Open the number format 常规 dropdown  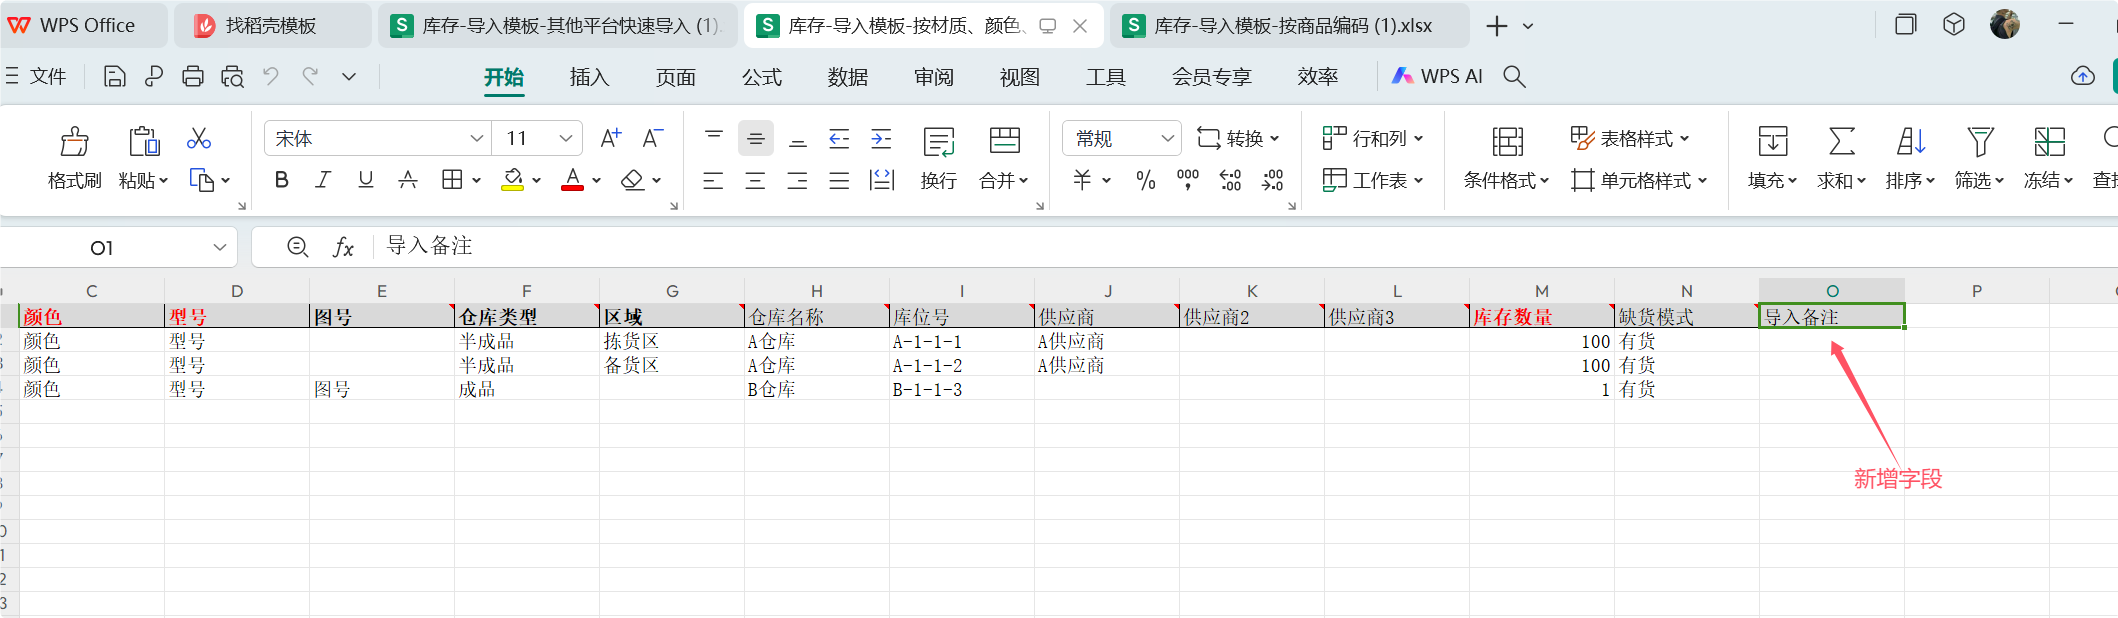tap(1166, 138)
